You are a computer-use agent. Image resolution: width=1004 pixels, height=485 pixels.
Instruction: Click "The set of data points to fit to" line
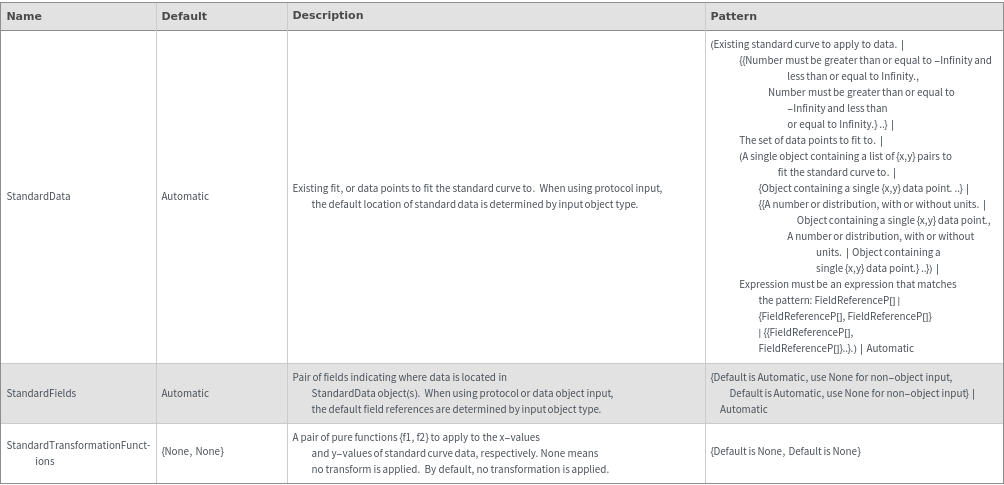(x=810, y=140)
